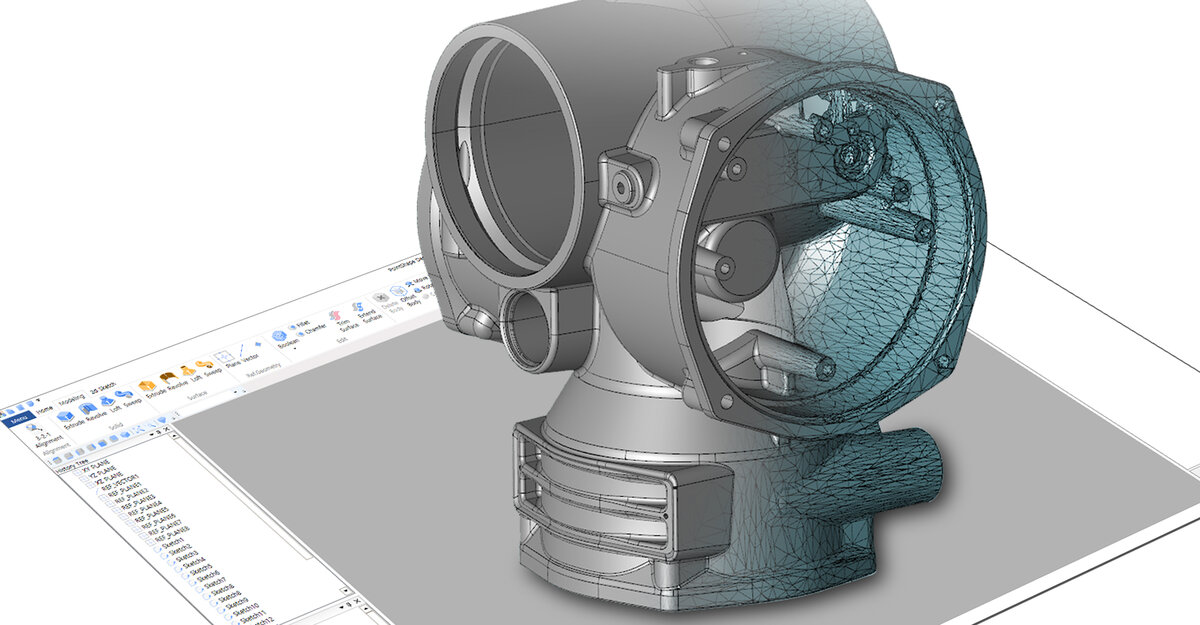
Task: Select REF_PLANE8 in the History Tree
Action: tap(171, 534)
